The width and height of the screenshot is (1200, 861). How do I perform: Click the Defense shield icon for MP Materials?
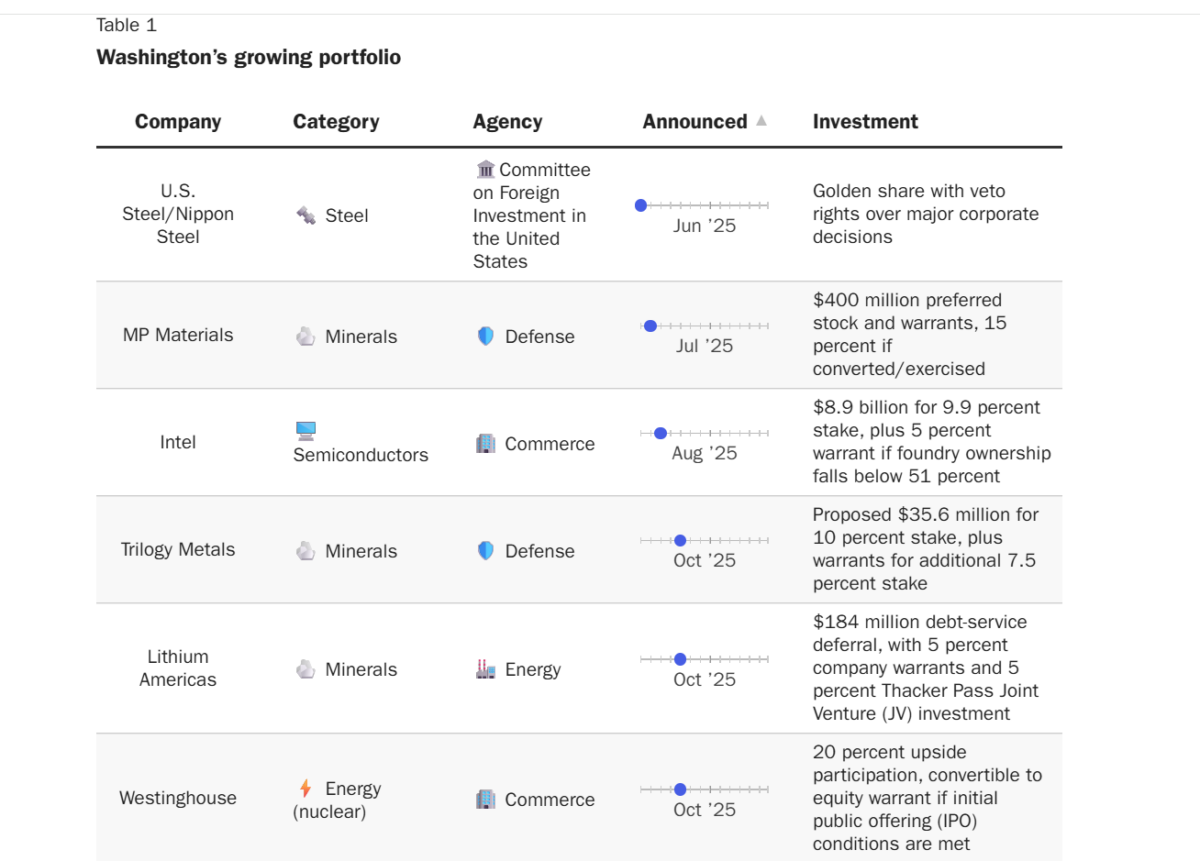coord(486,336)
